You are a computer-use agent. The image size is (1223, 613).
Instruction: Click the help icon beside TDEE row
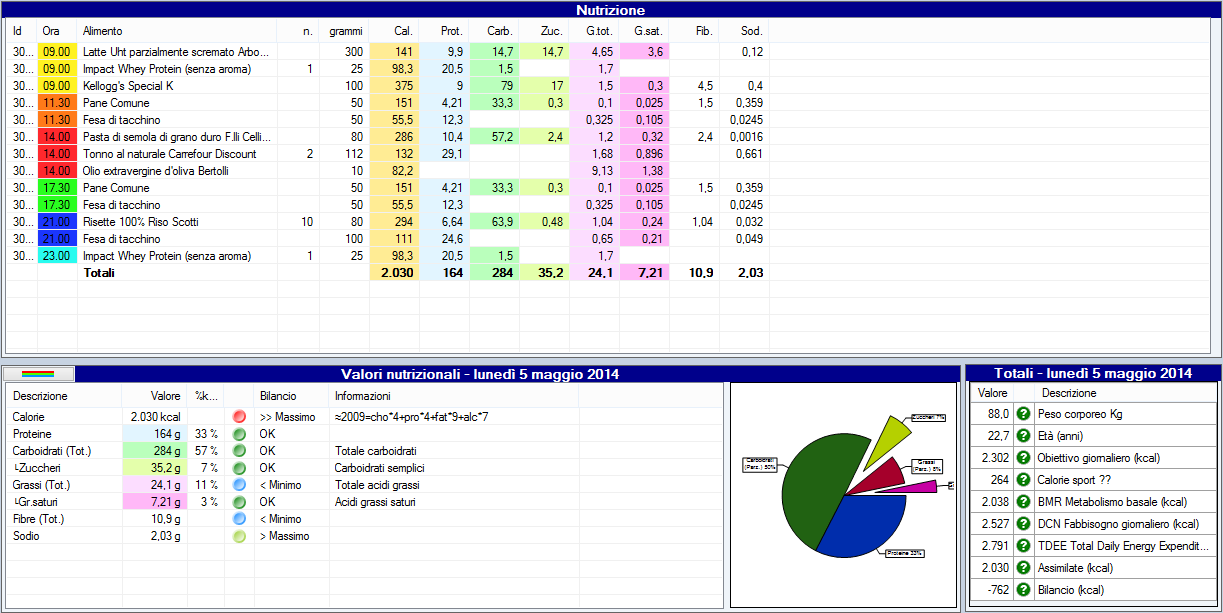click(x=1023, y=546)
